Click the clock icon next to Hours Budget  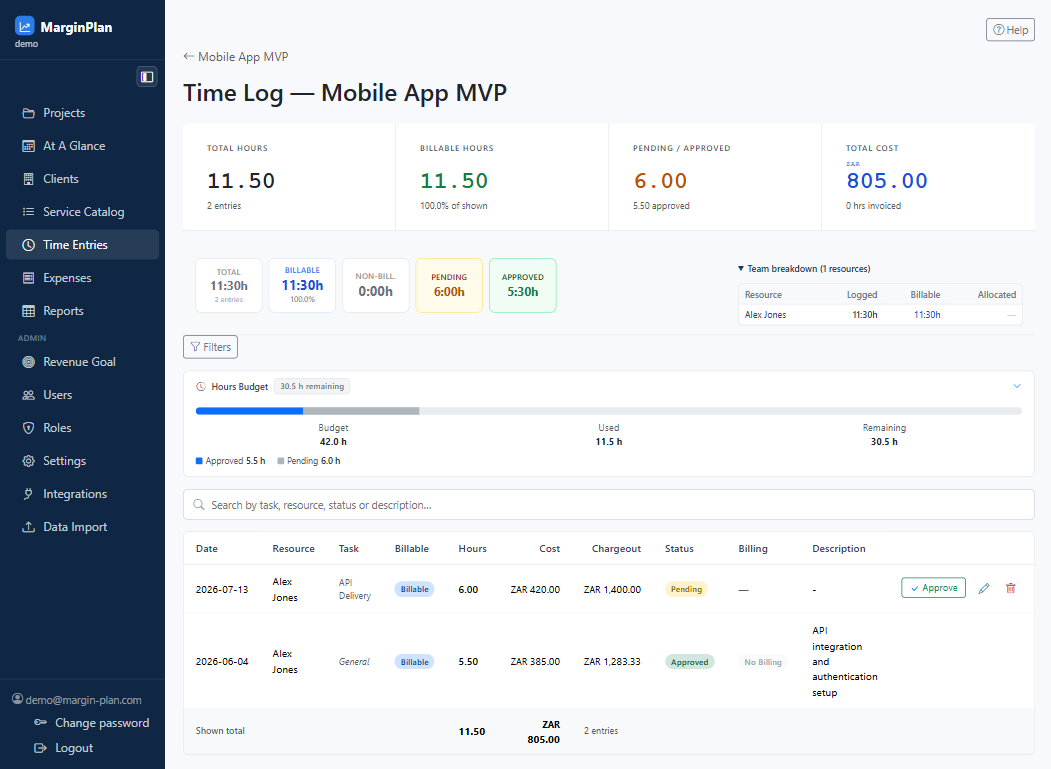coord(200,387)
